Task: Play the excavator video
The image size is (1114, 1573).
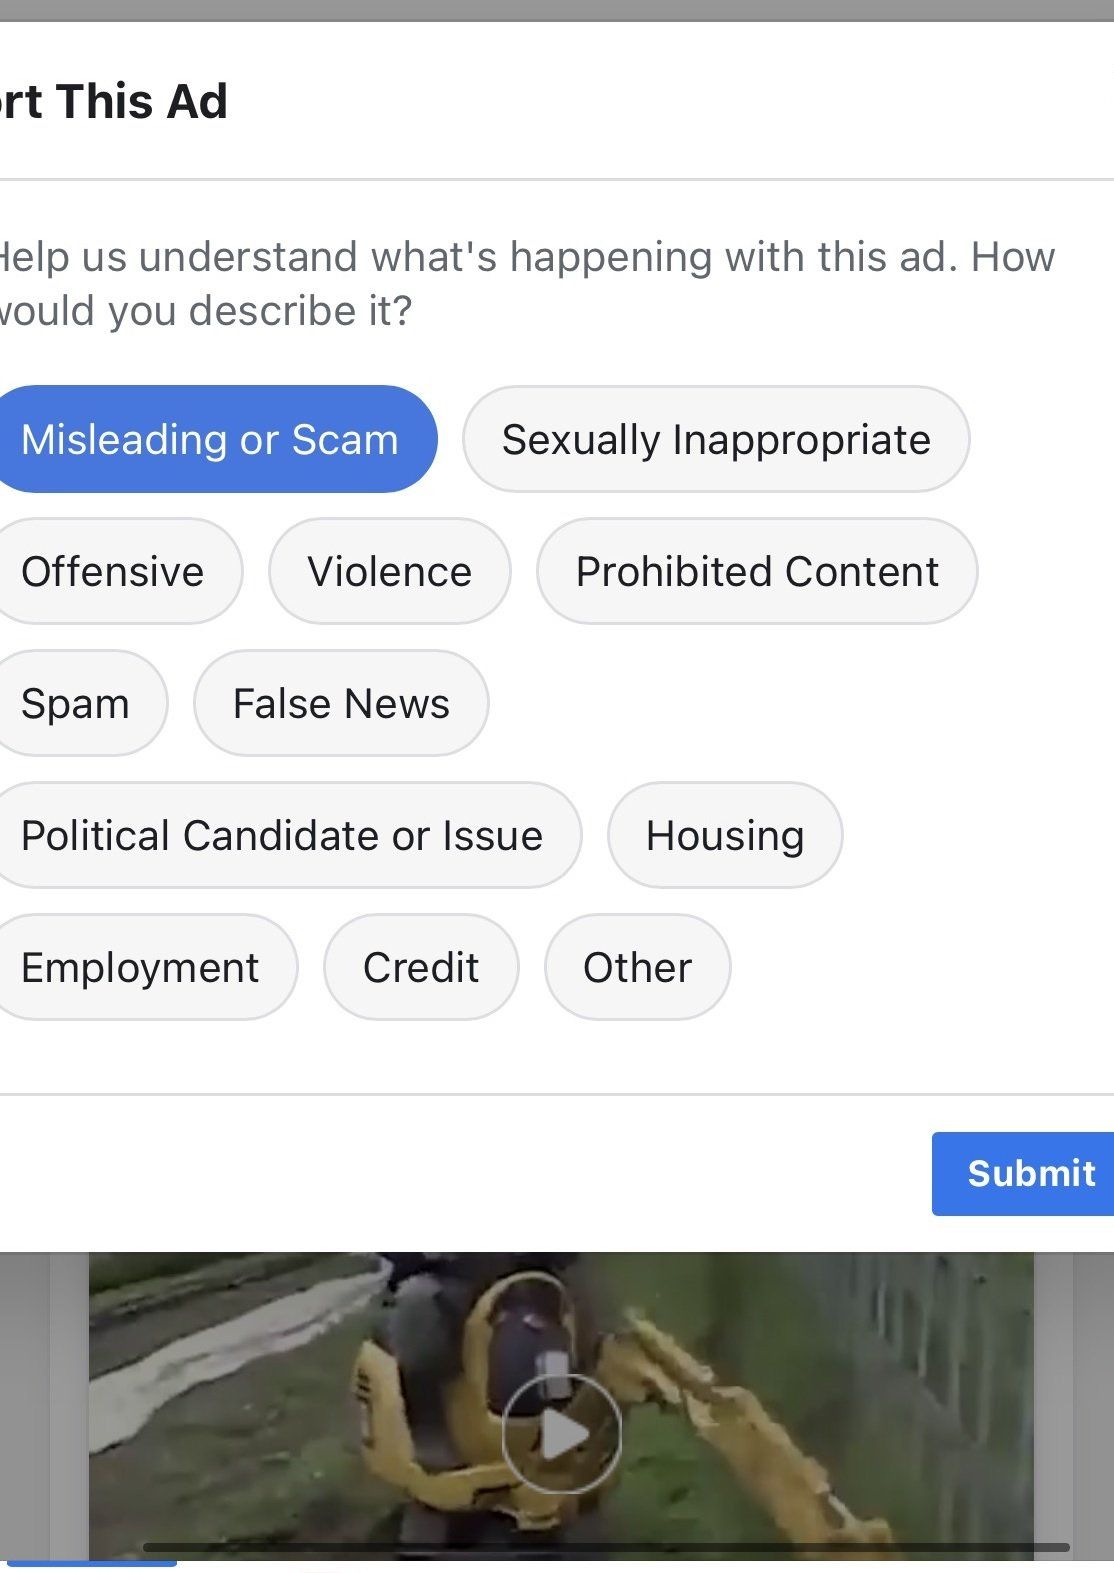Action: [561, 1434]
